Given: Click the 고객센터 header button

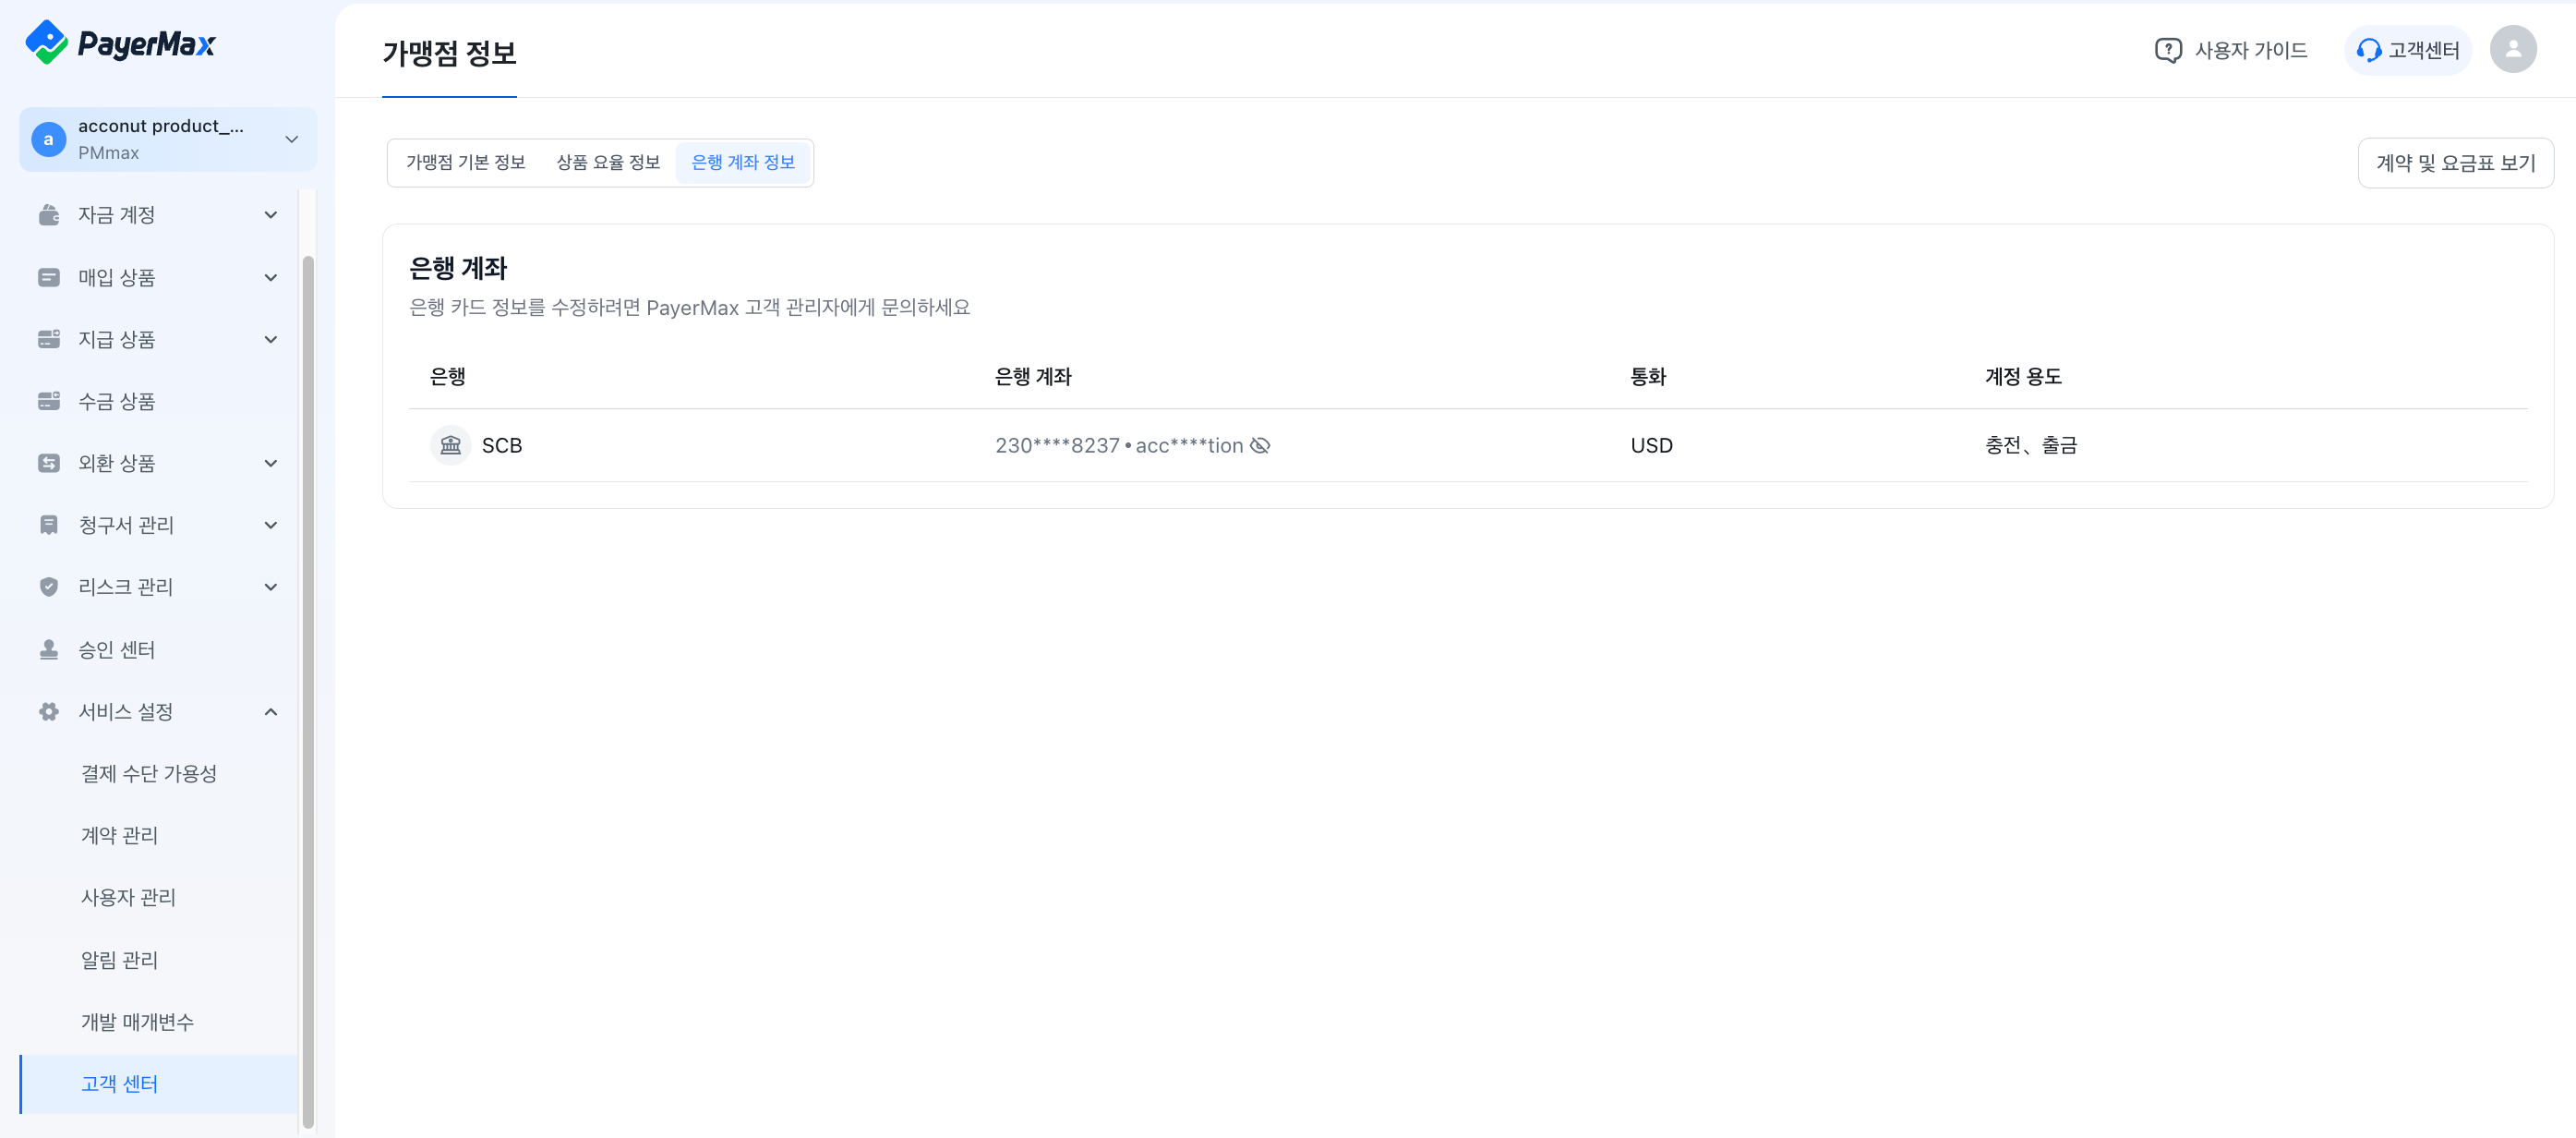Looking at the screenshot, I should pos(2408,50).
